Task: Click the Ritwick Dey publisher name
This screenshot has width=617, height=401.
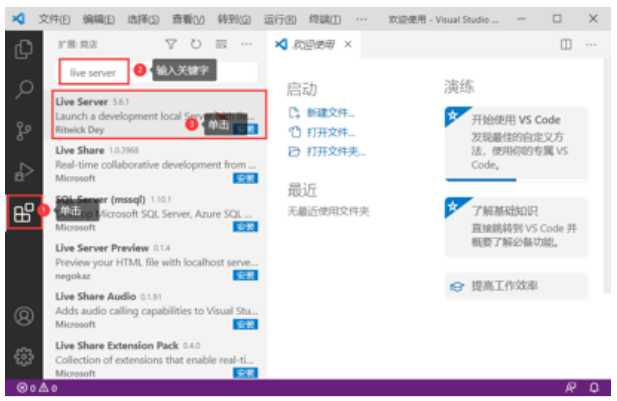Action: coord(79,130)
